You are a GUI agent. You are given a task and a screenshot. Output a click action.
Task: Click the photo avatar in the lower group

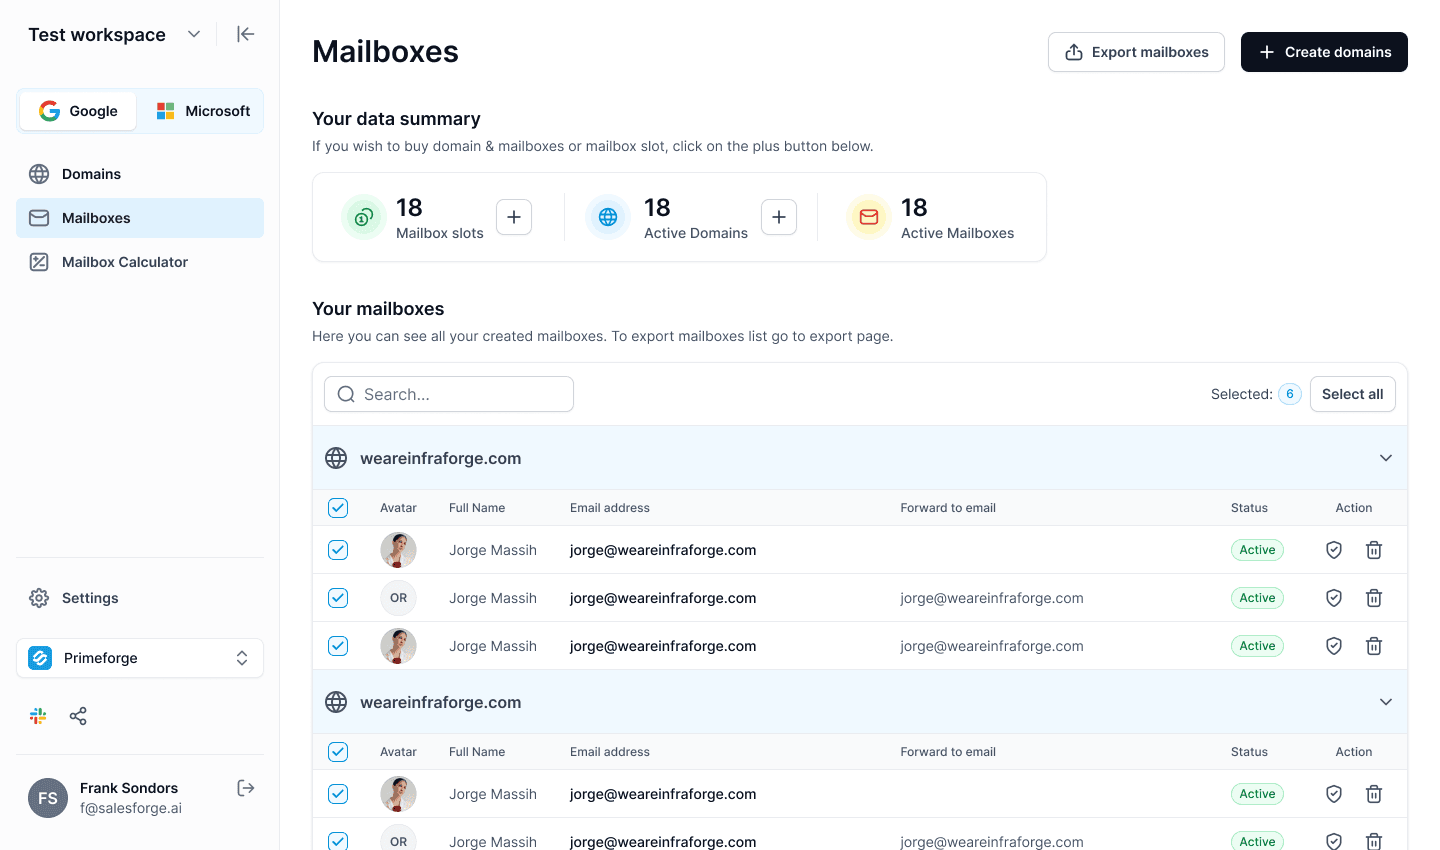[x=398, y=794]
